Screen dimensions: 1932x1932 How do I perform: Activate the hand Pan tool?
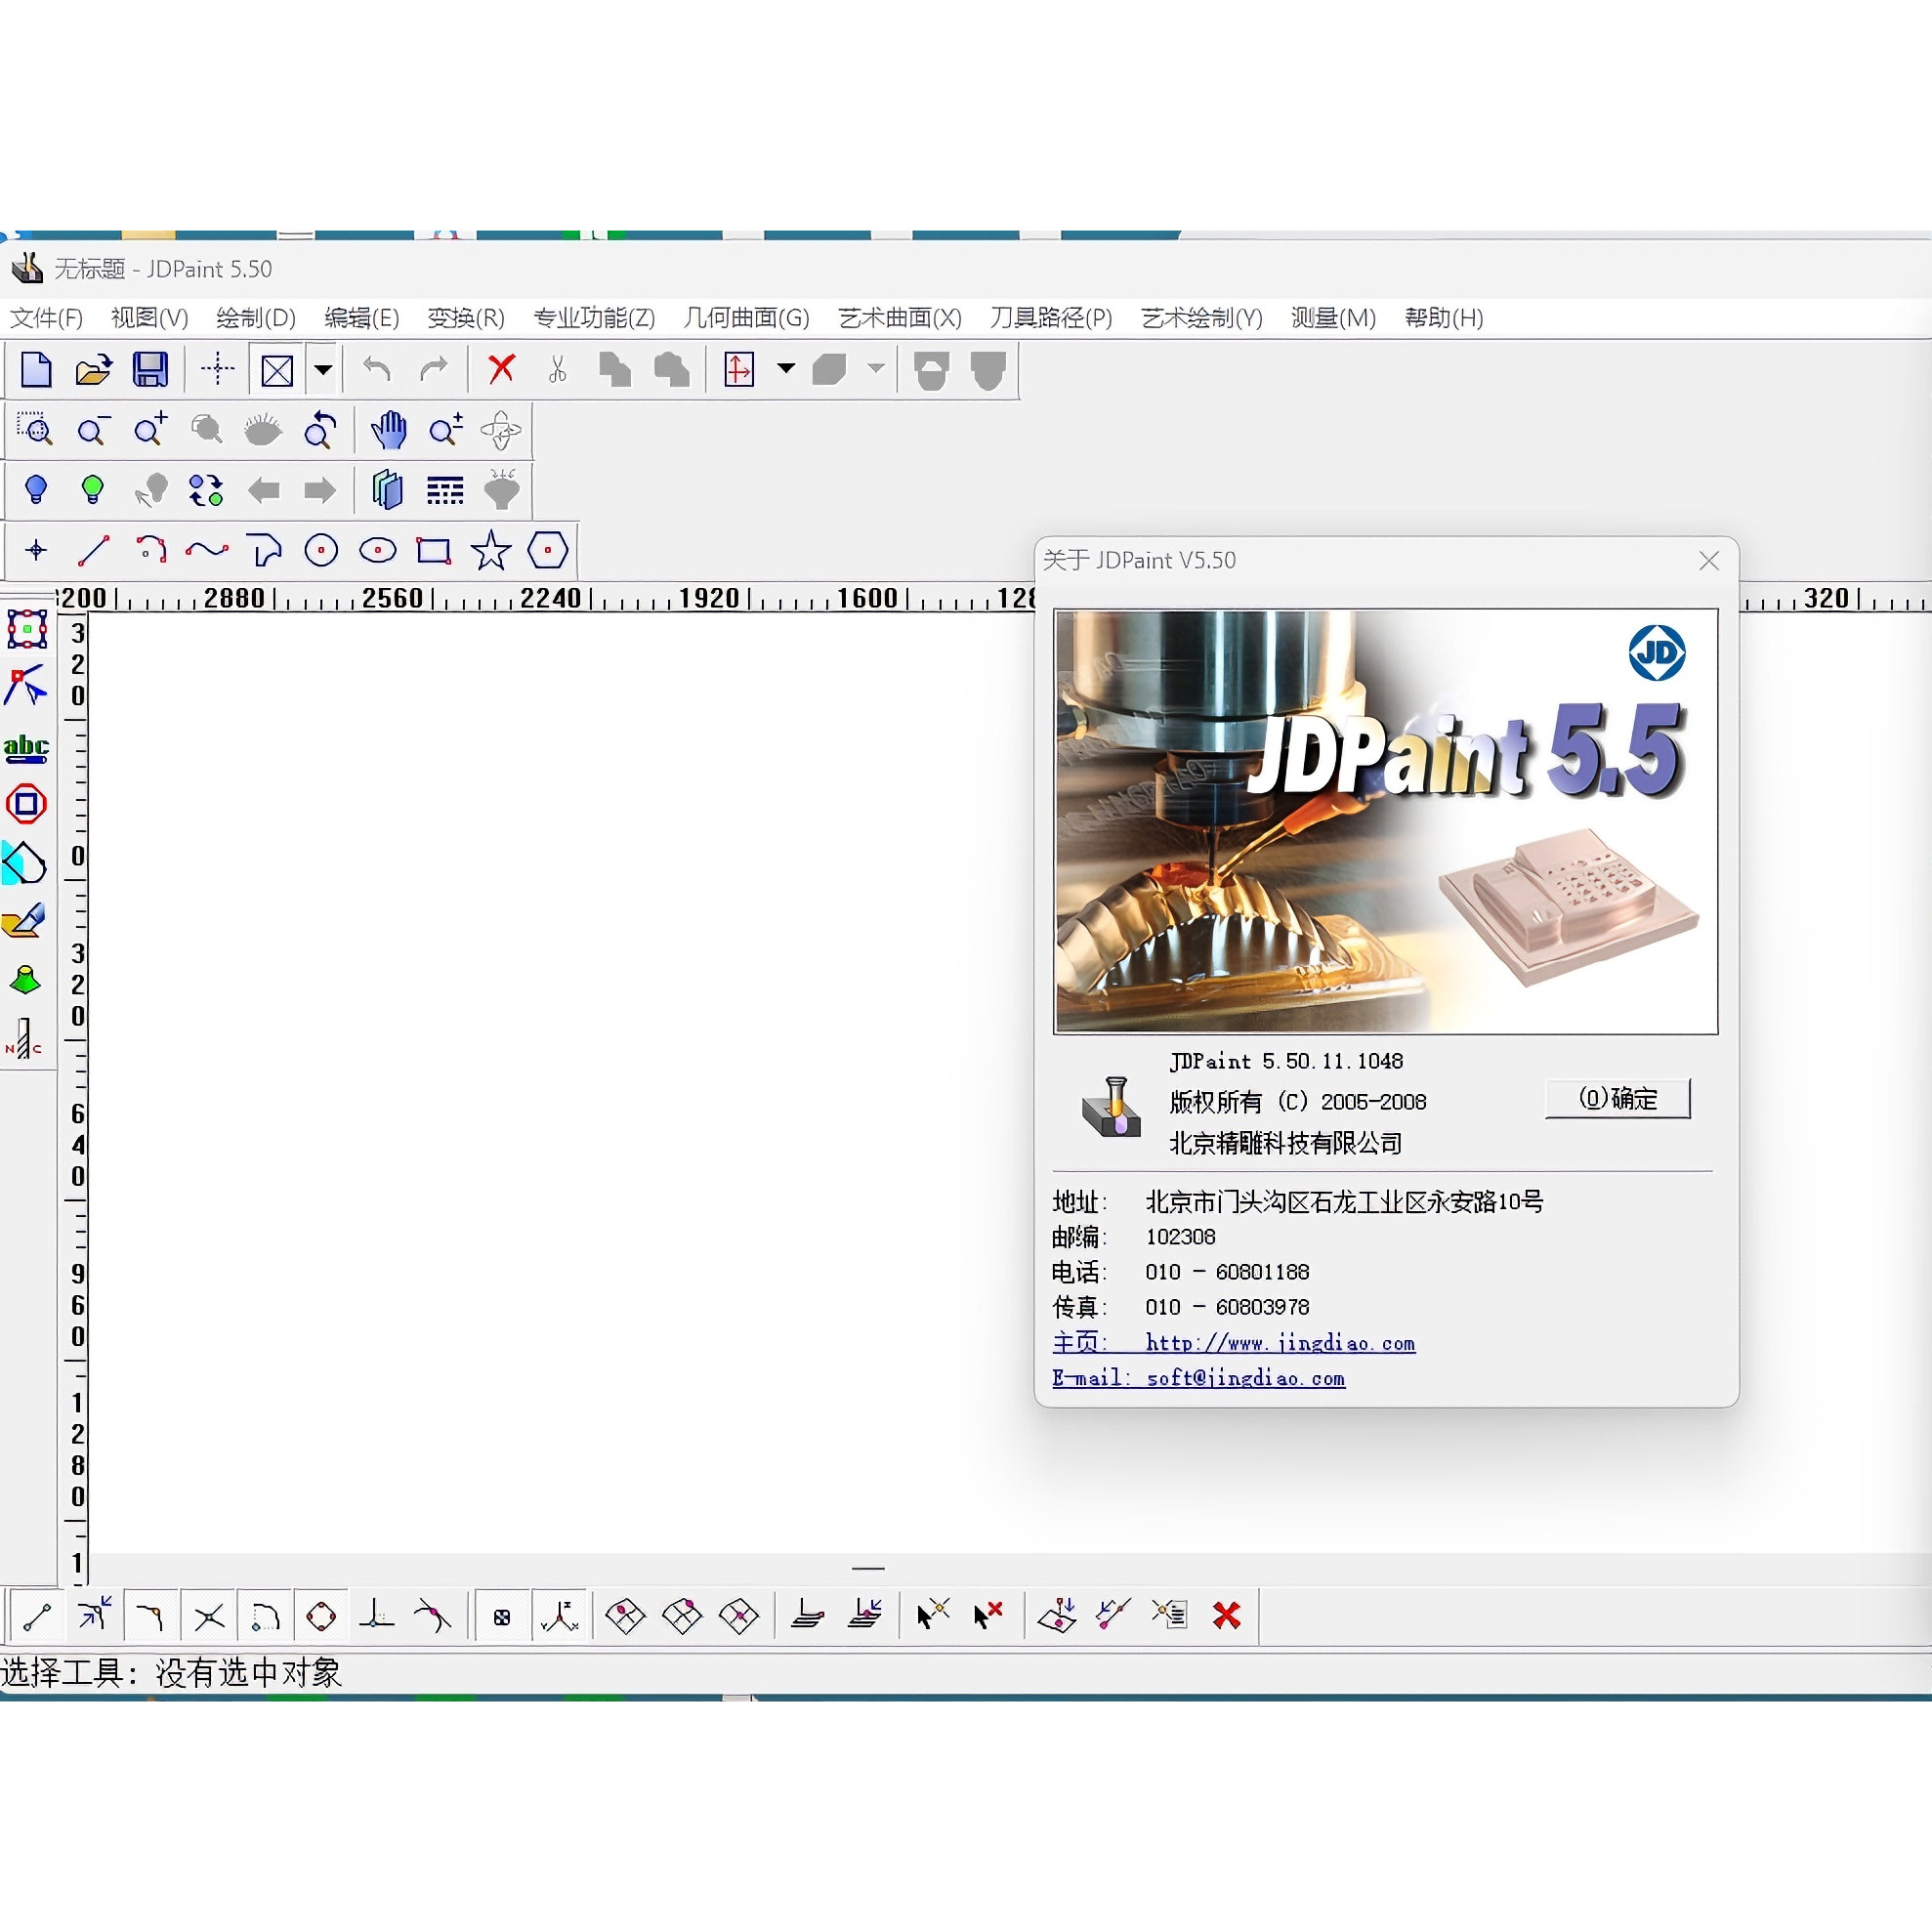pyautogui.click(x=389, y=430)
